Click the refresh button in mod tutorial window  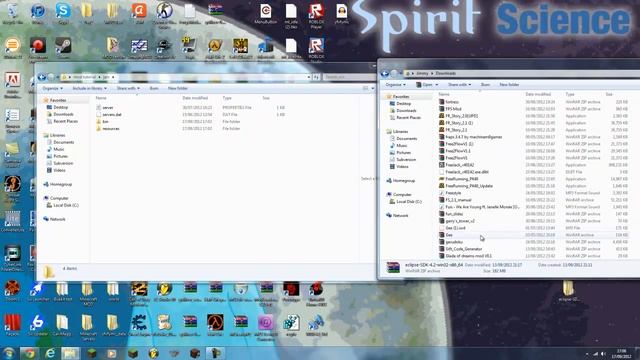(316, 77)
